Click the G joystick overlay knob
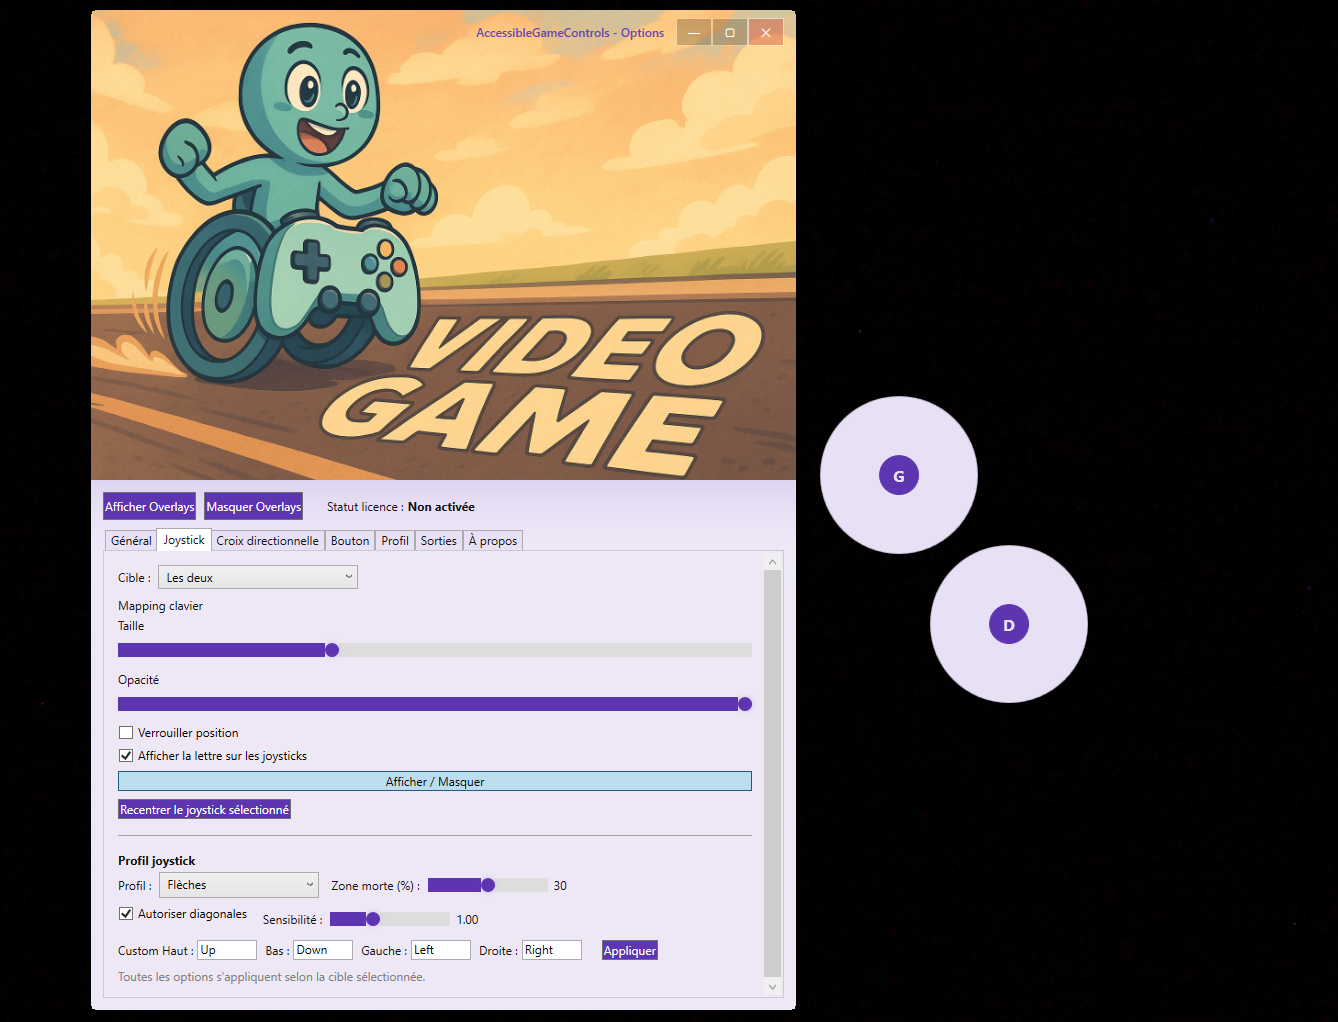1338x1022 pixels. click(x=898, y=476)
